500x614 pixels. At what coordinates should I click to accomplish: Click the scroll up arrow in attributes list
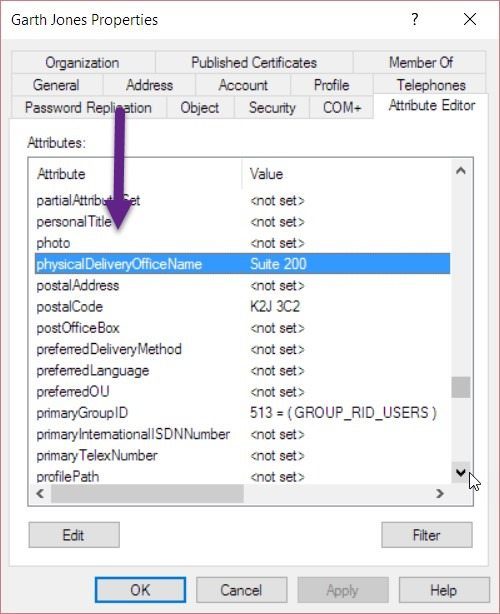(461, 170)
